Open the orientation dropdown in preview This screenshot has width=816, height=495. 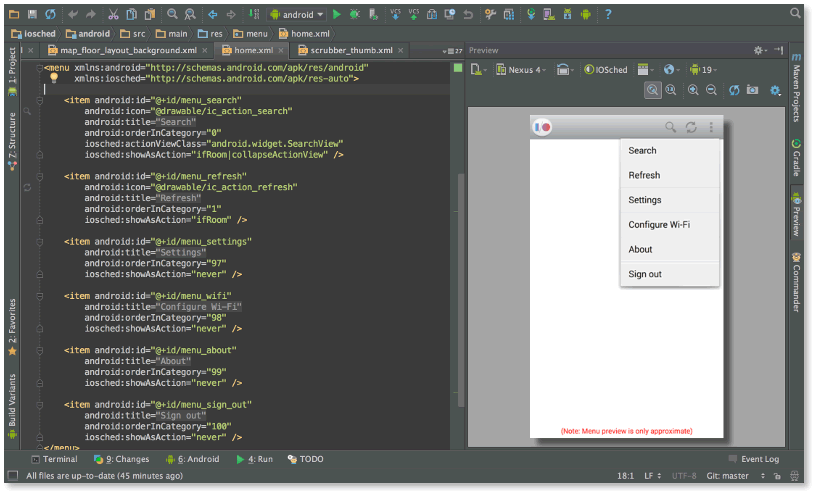(x=564, y=70)
